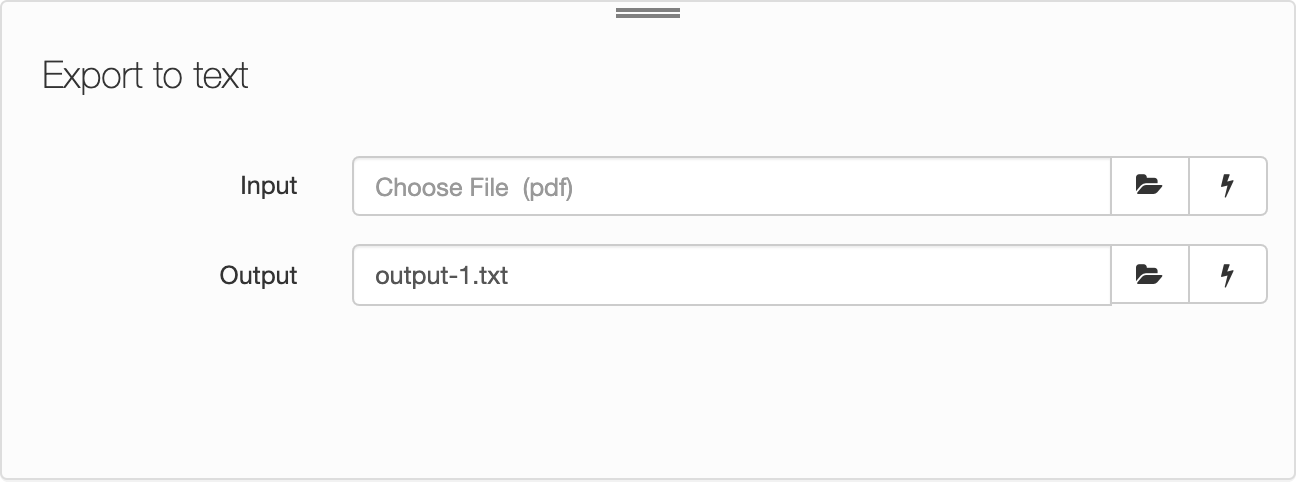Browse for a PDF using Input's folder icon
The height and width of the screenshot is (482, 1296).
[1150, 186]
